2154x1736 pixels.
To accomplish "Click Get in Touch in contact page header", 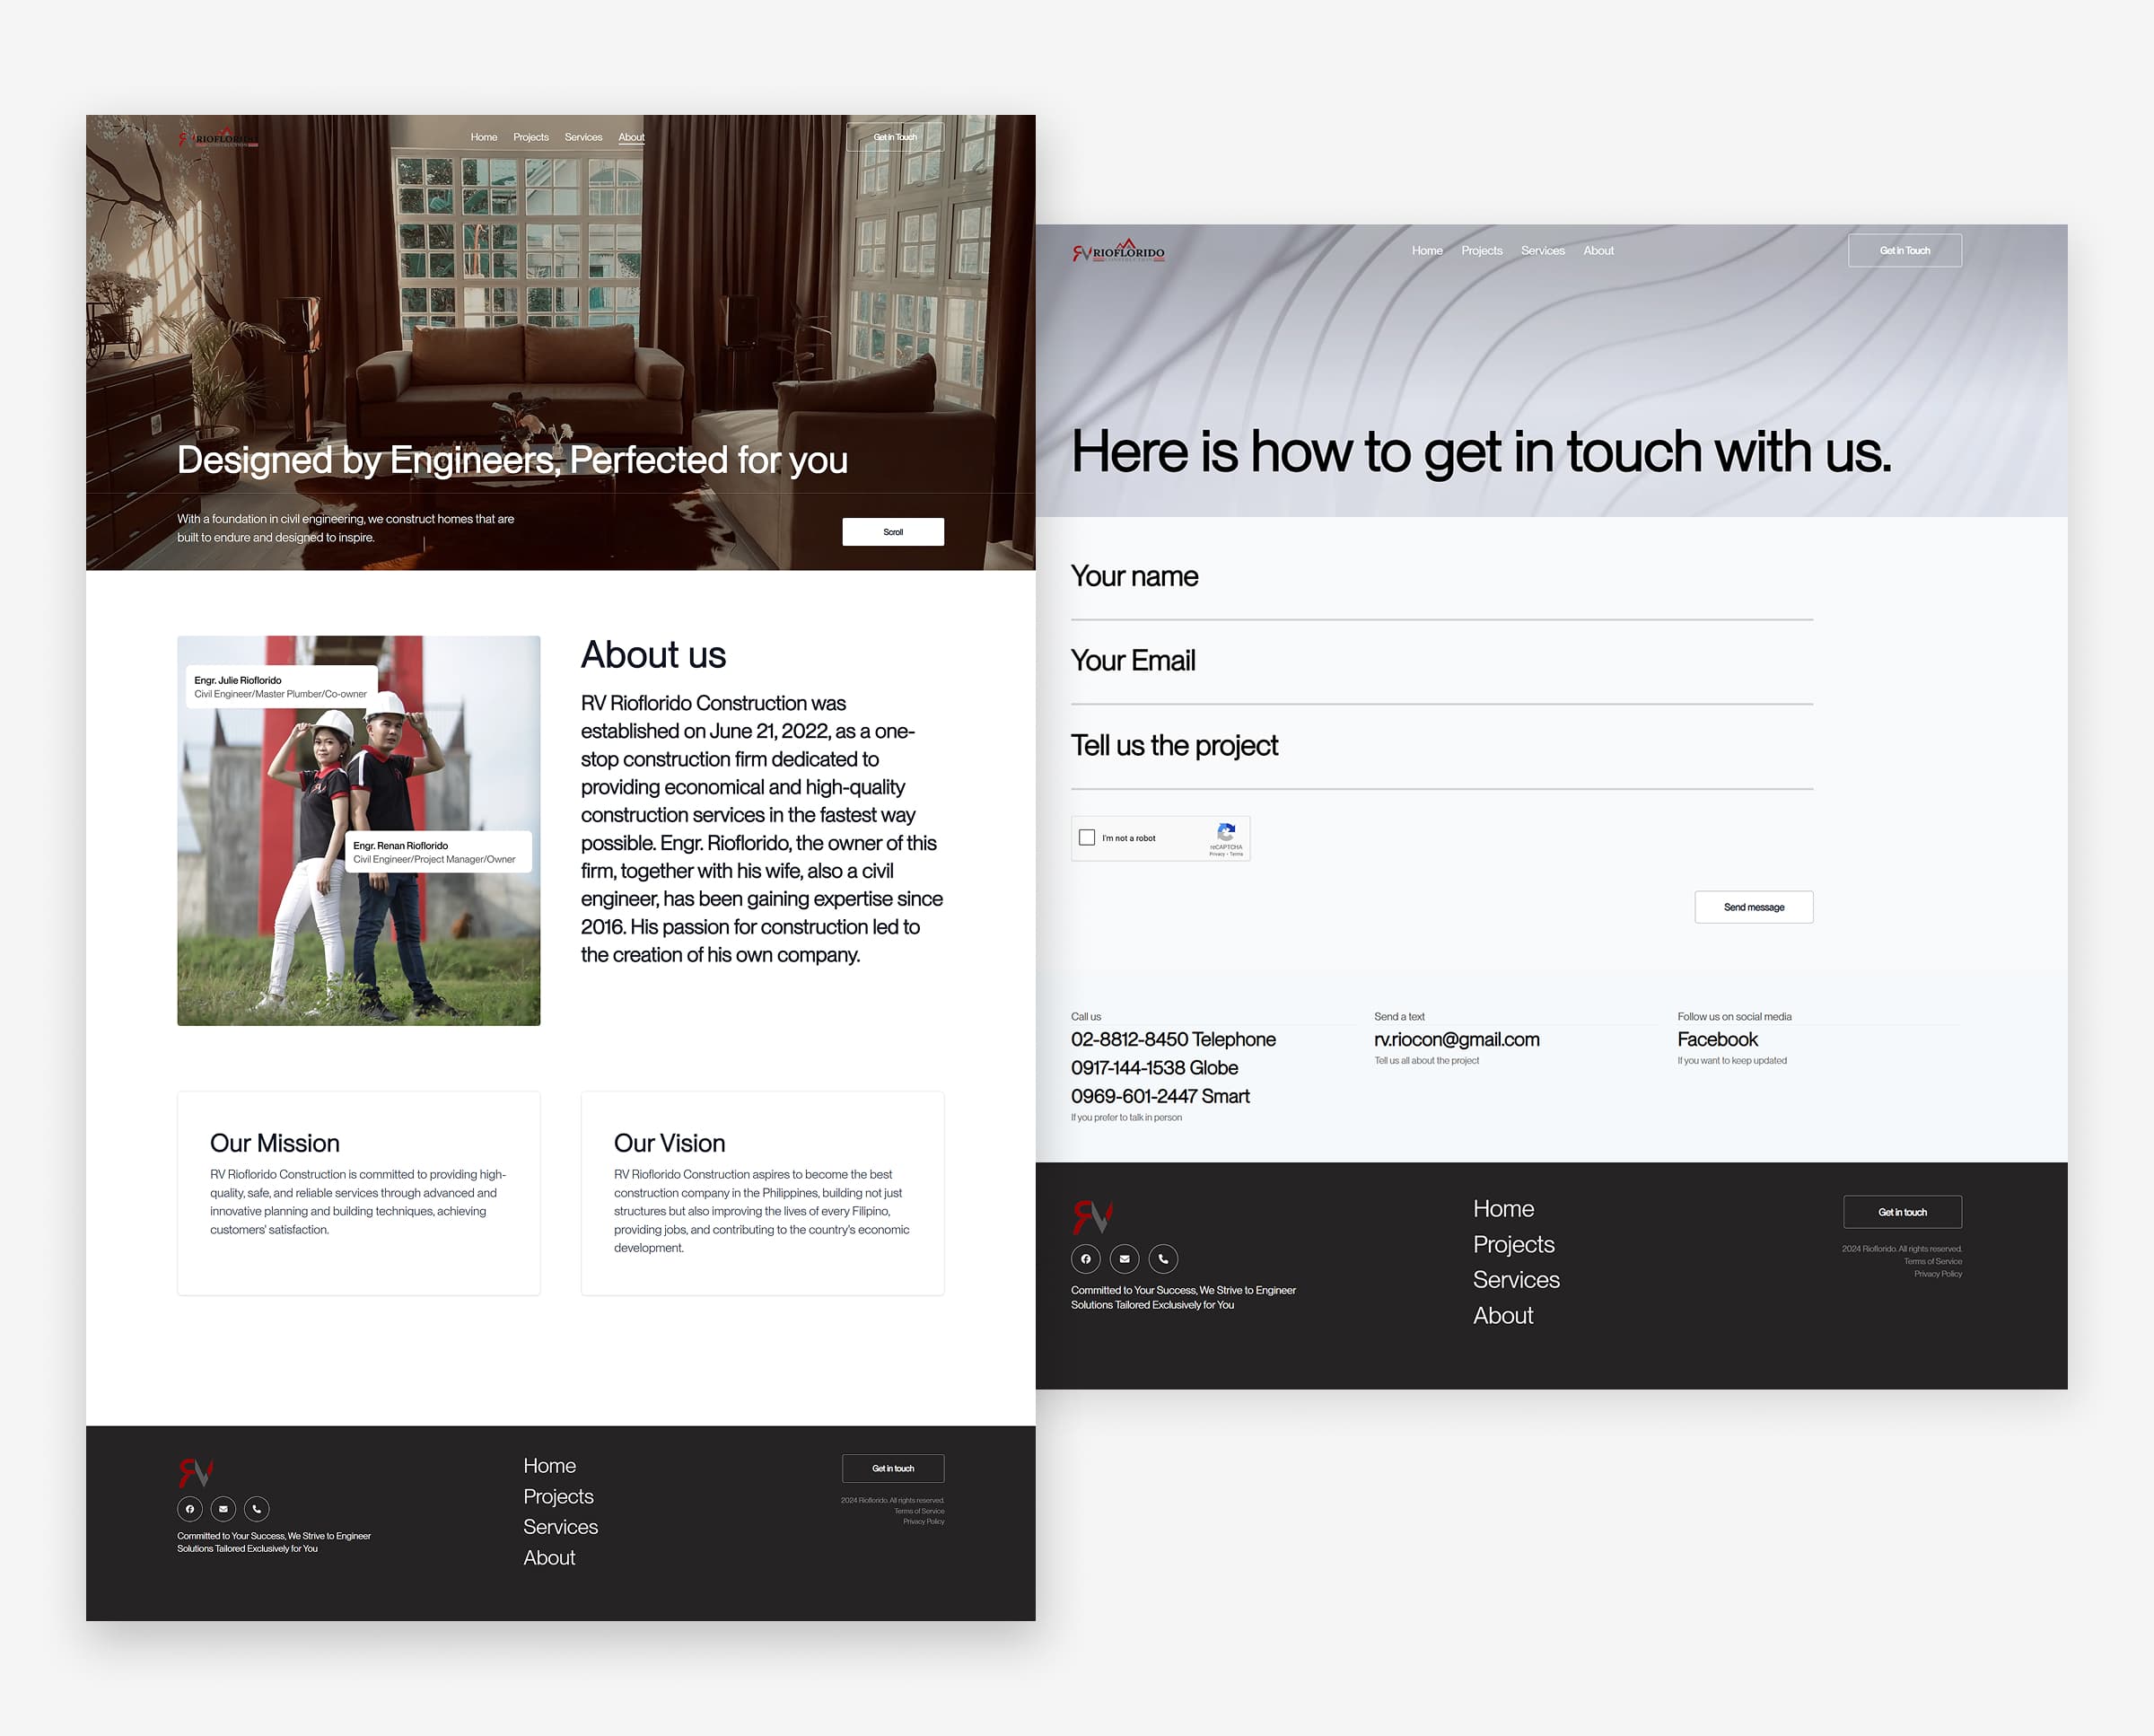I will pos(1904,250).
